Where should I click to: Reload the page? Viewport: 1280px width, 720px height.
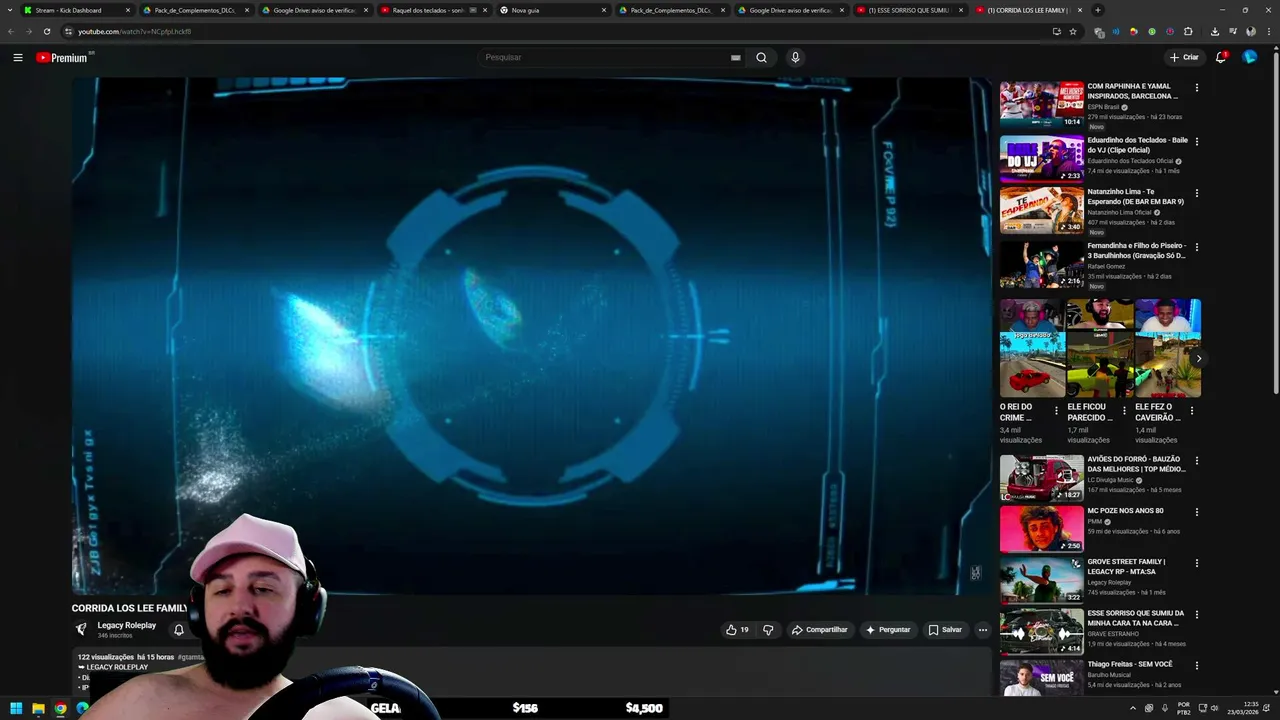[x=47, y=31]
